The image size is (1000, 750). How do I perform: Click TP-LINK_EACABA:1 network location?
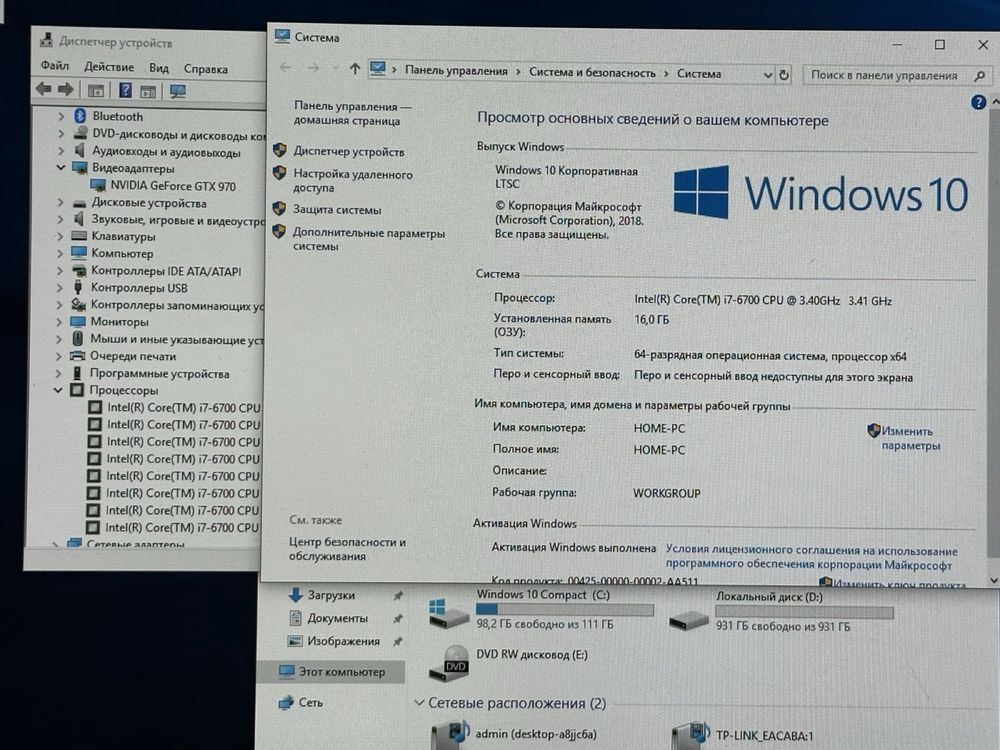click(742, 735)
